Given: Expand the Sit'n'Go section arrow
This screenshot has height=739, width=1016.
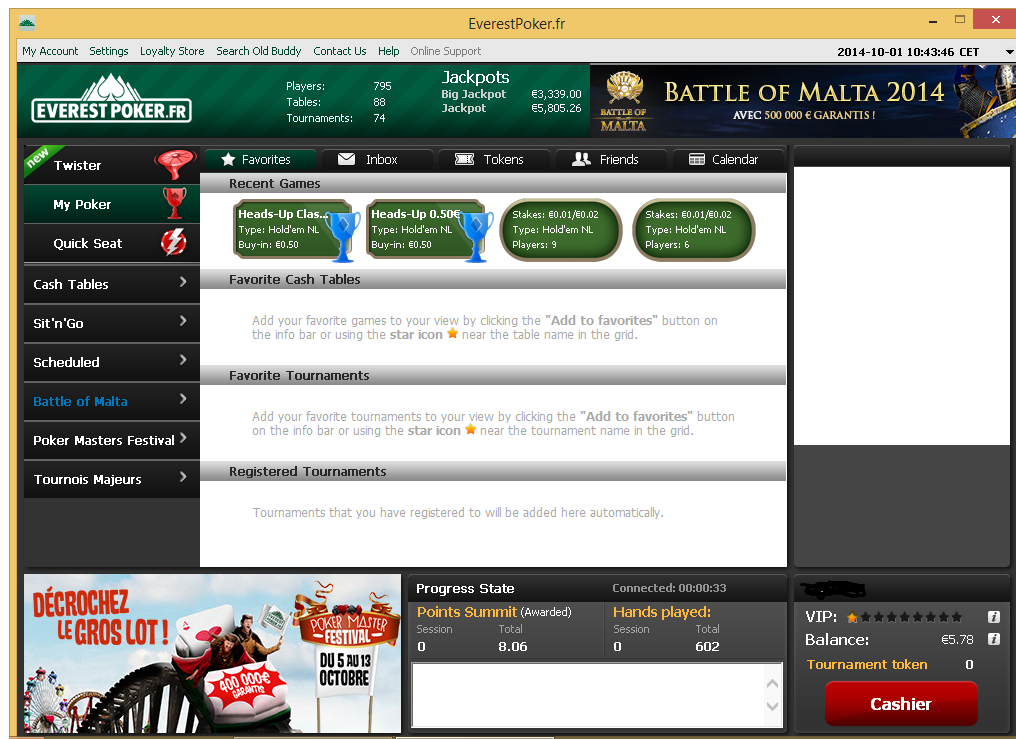Looking at the screenshot, I should point(183,321).
